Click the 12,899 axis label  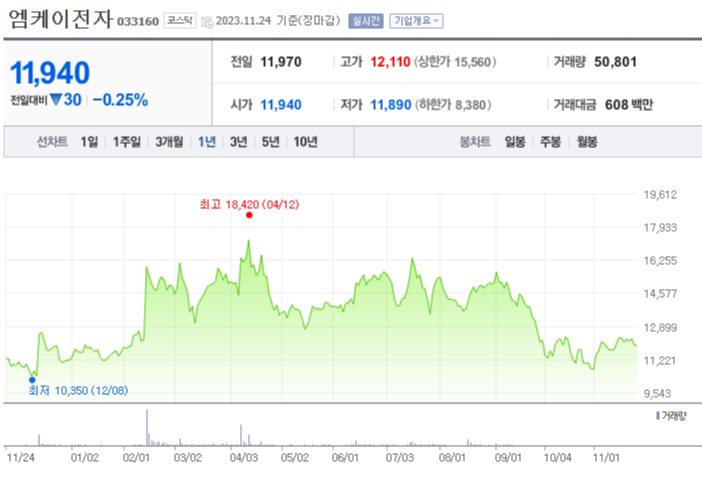point(660,328)
